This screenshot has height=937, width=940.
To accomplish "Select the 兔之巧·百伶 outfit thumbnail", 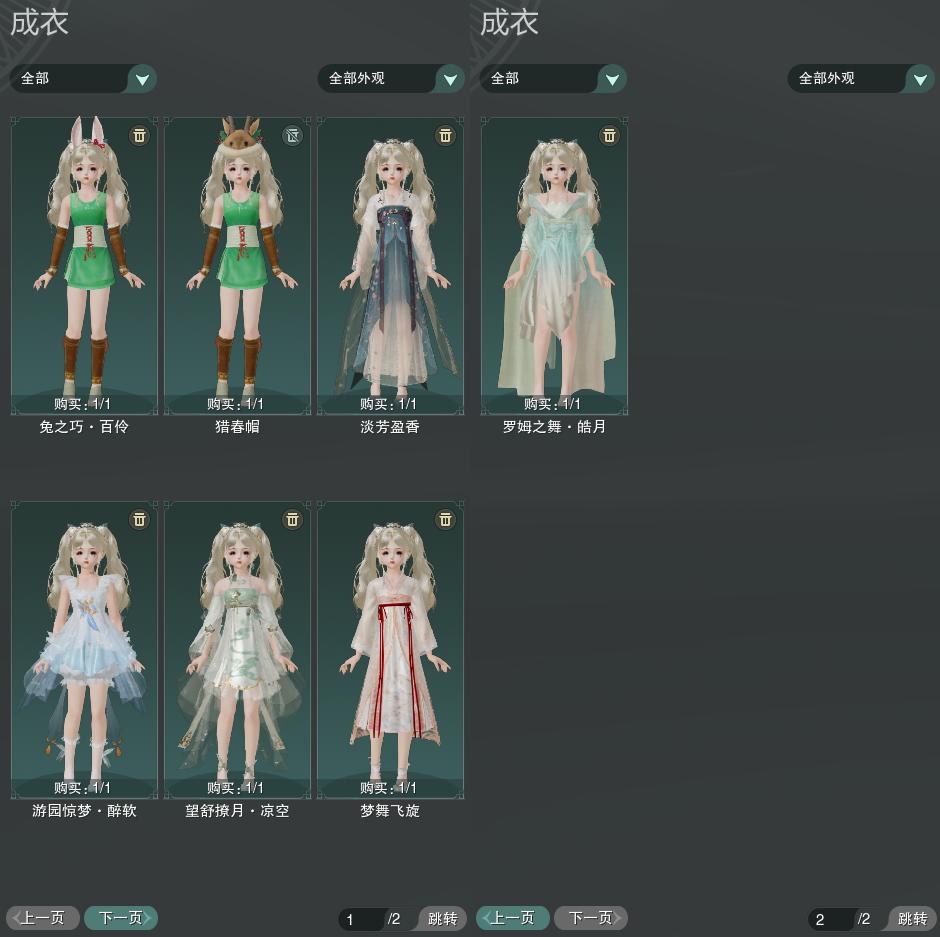I will pyautogui.click(x=84, y=266).
